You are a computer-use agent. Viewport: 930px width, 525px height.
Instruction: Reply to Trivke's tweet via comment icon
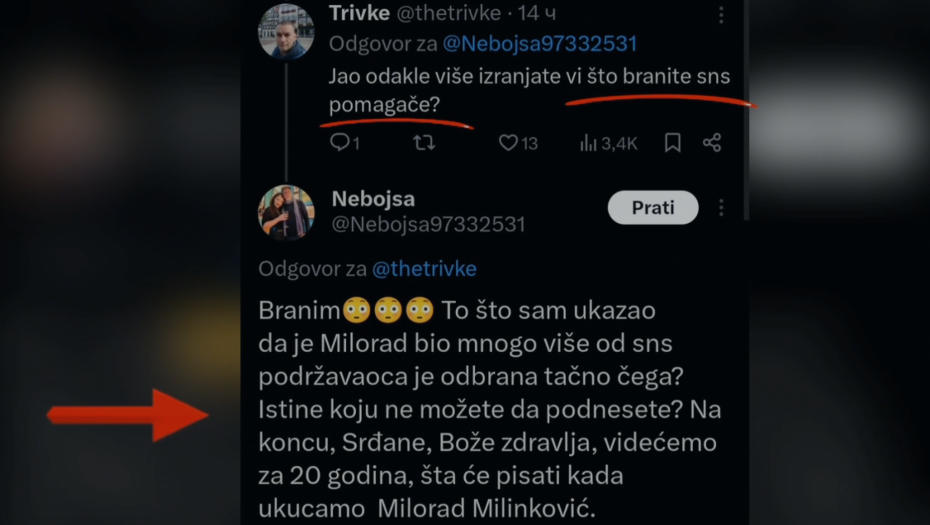point(340,143)
